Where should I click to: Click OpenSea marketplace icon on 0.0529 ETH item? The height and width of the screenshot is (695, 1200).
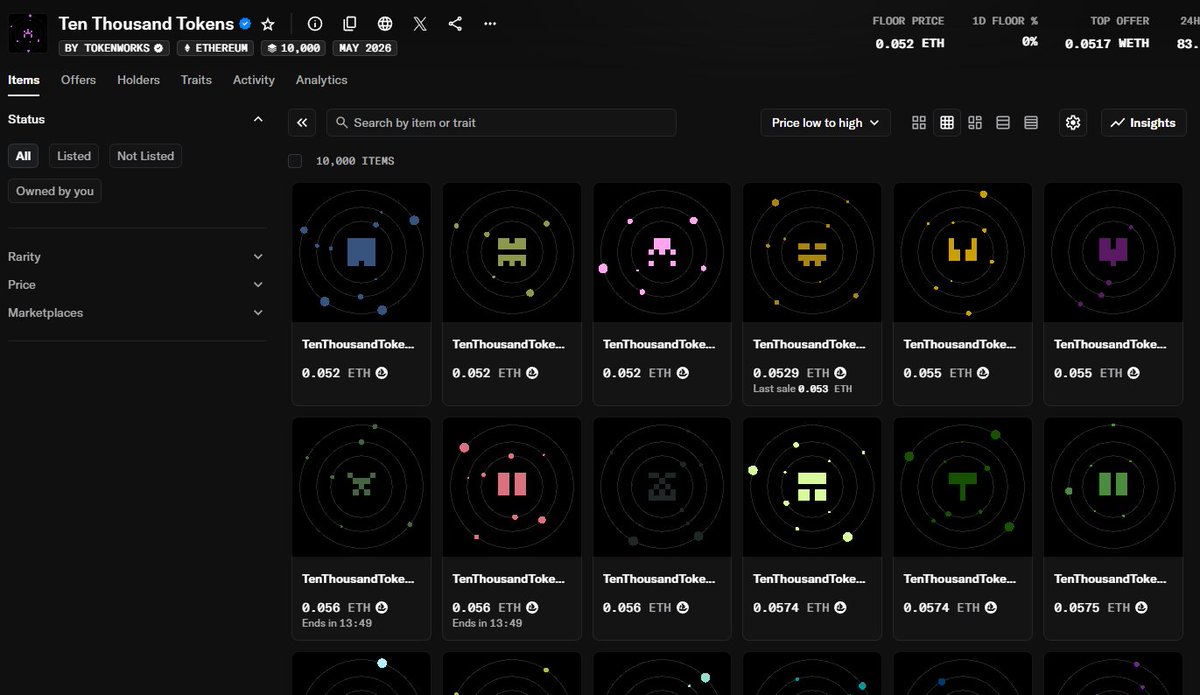click(x=840, y=373)
